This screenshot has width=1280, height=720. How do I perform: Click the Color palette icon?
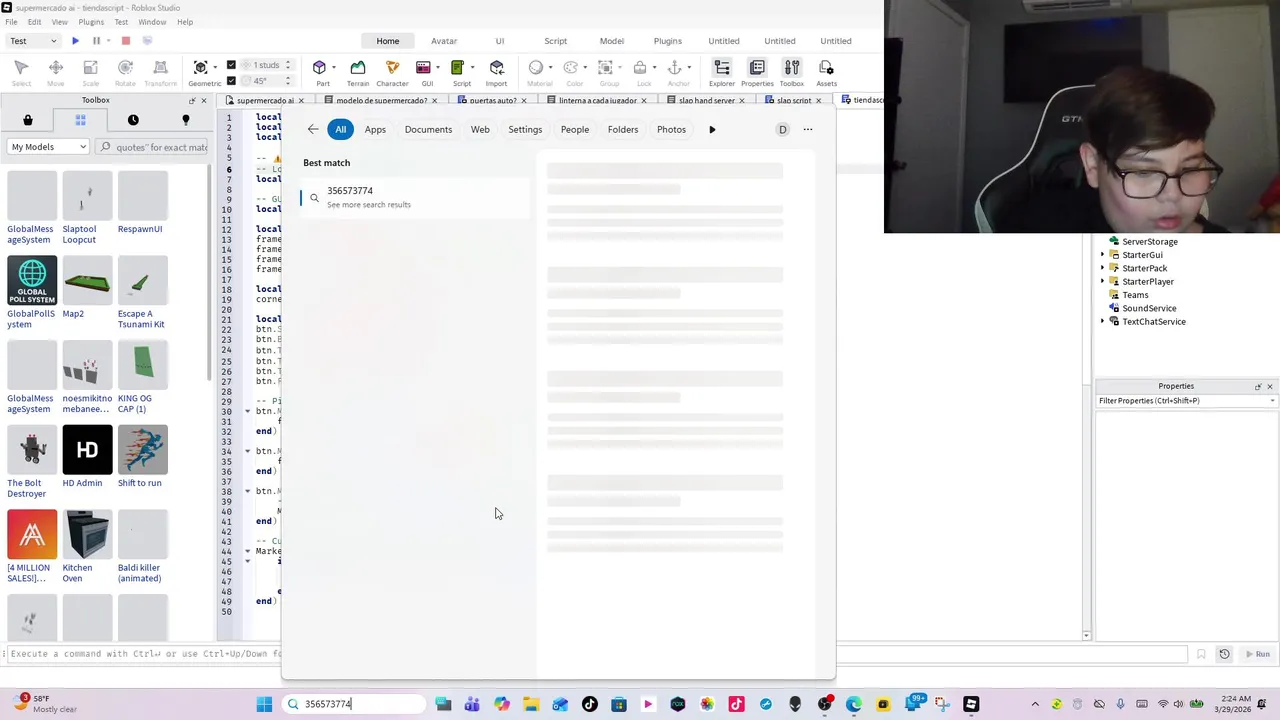tap(571, 67)
